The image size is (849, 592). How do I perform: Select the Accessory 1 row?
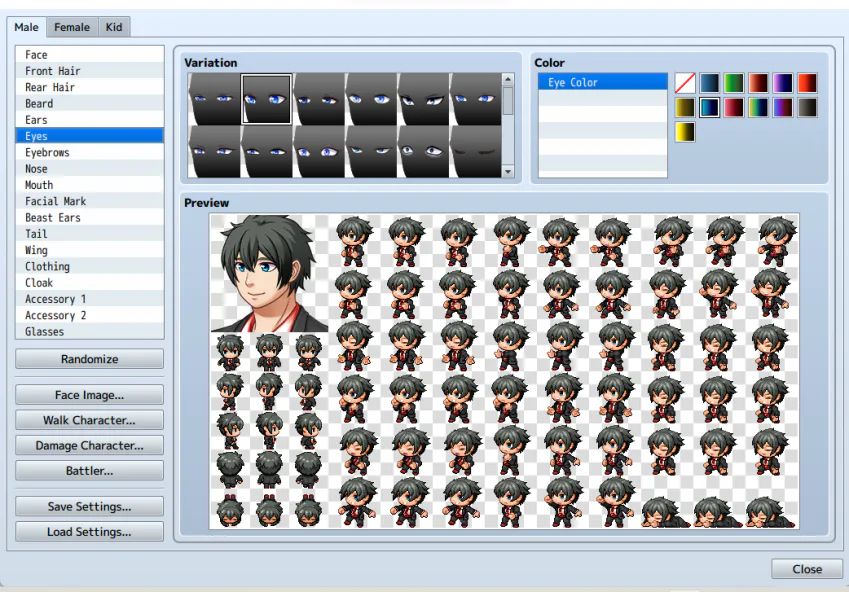click(90, 298)
